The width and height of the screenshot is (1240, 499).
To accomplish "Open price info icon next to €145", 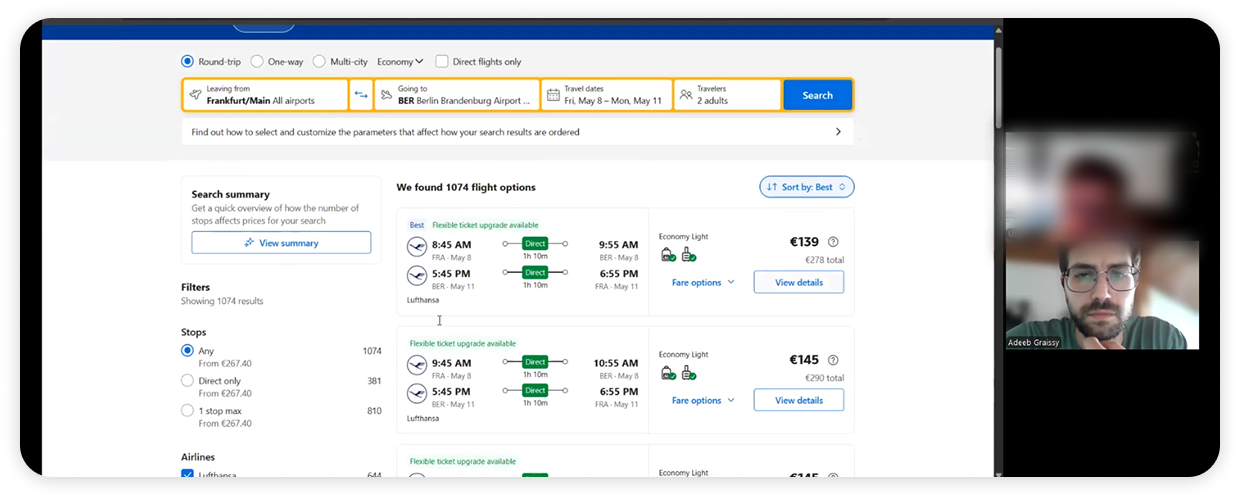I will point(833,360).
